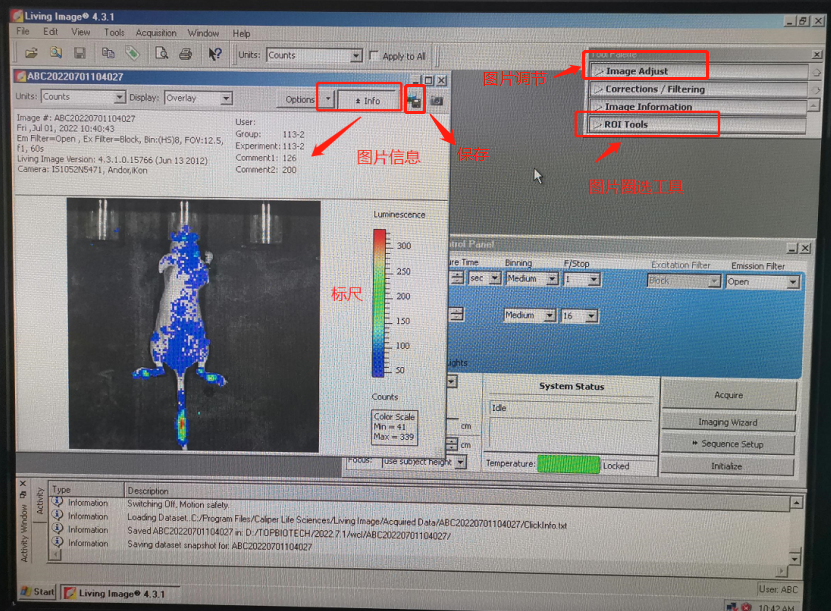831x611 pixels.
Task: Click info icon beside Loading Dataset row
Action: click(x=58, y=515)
